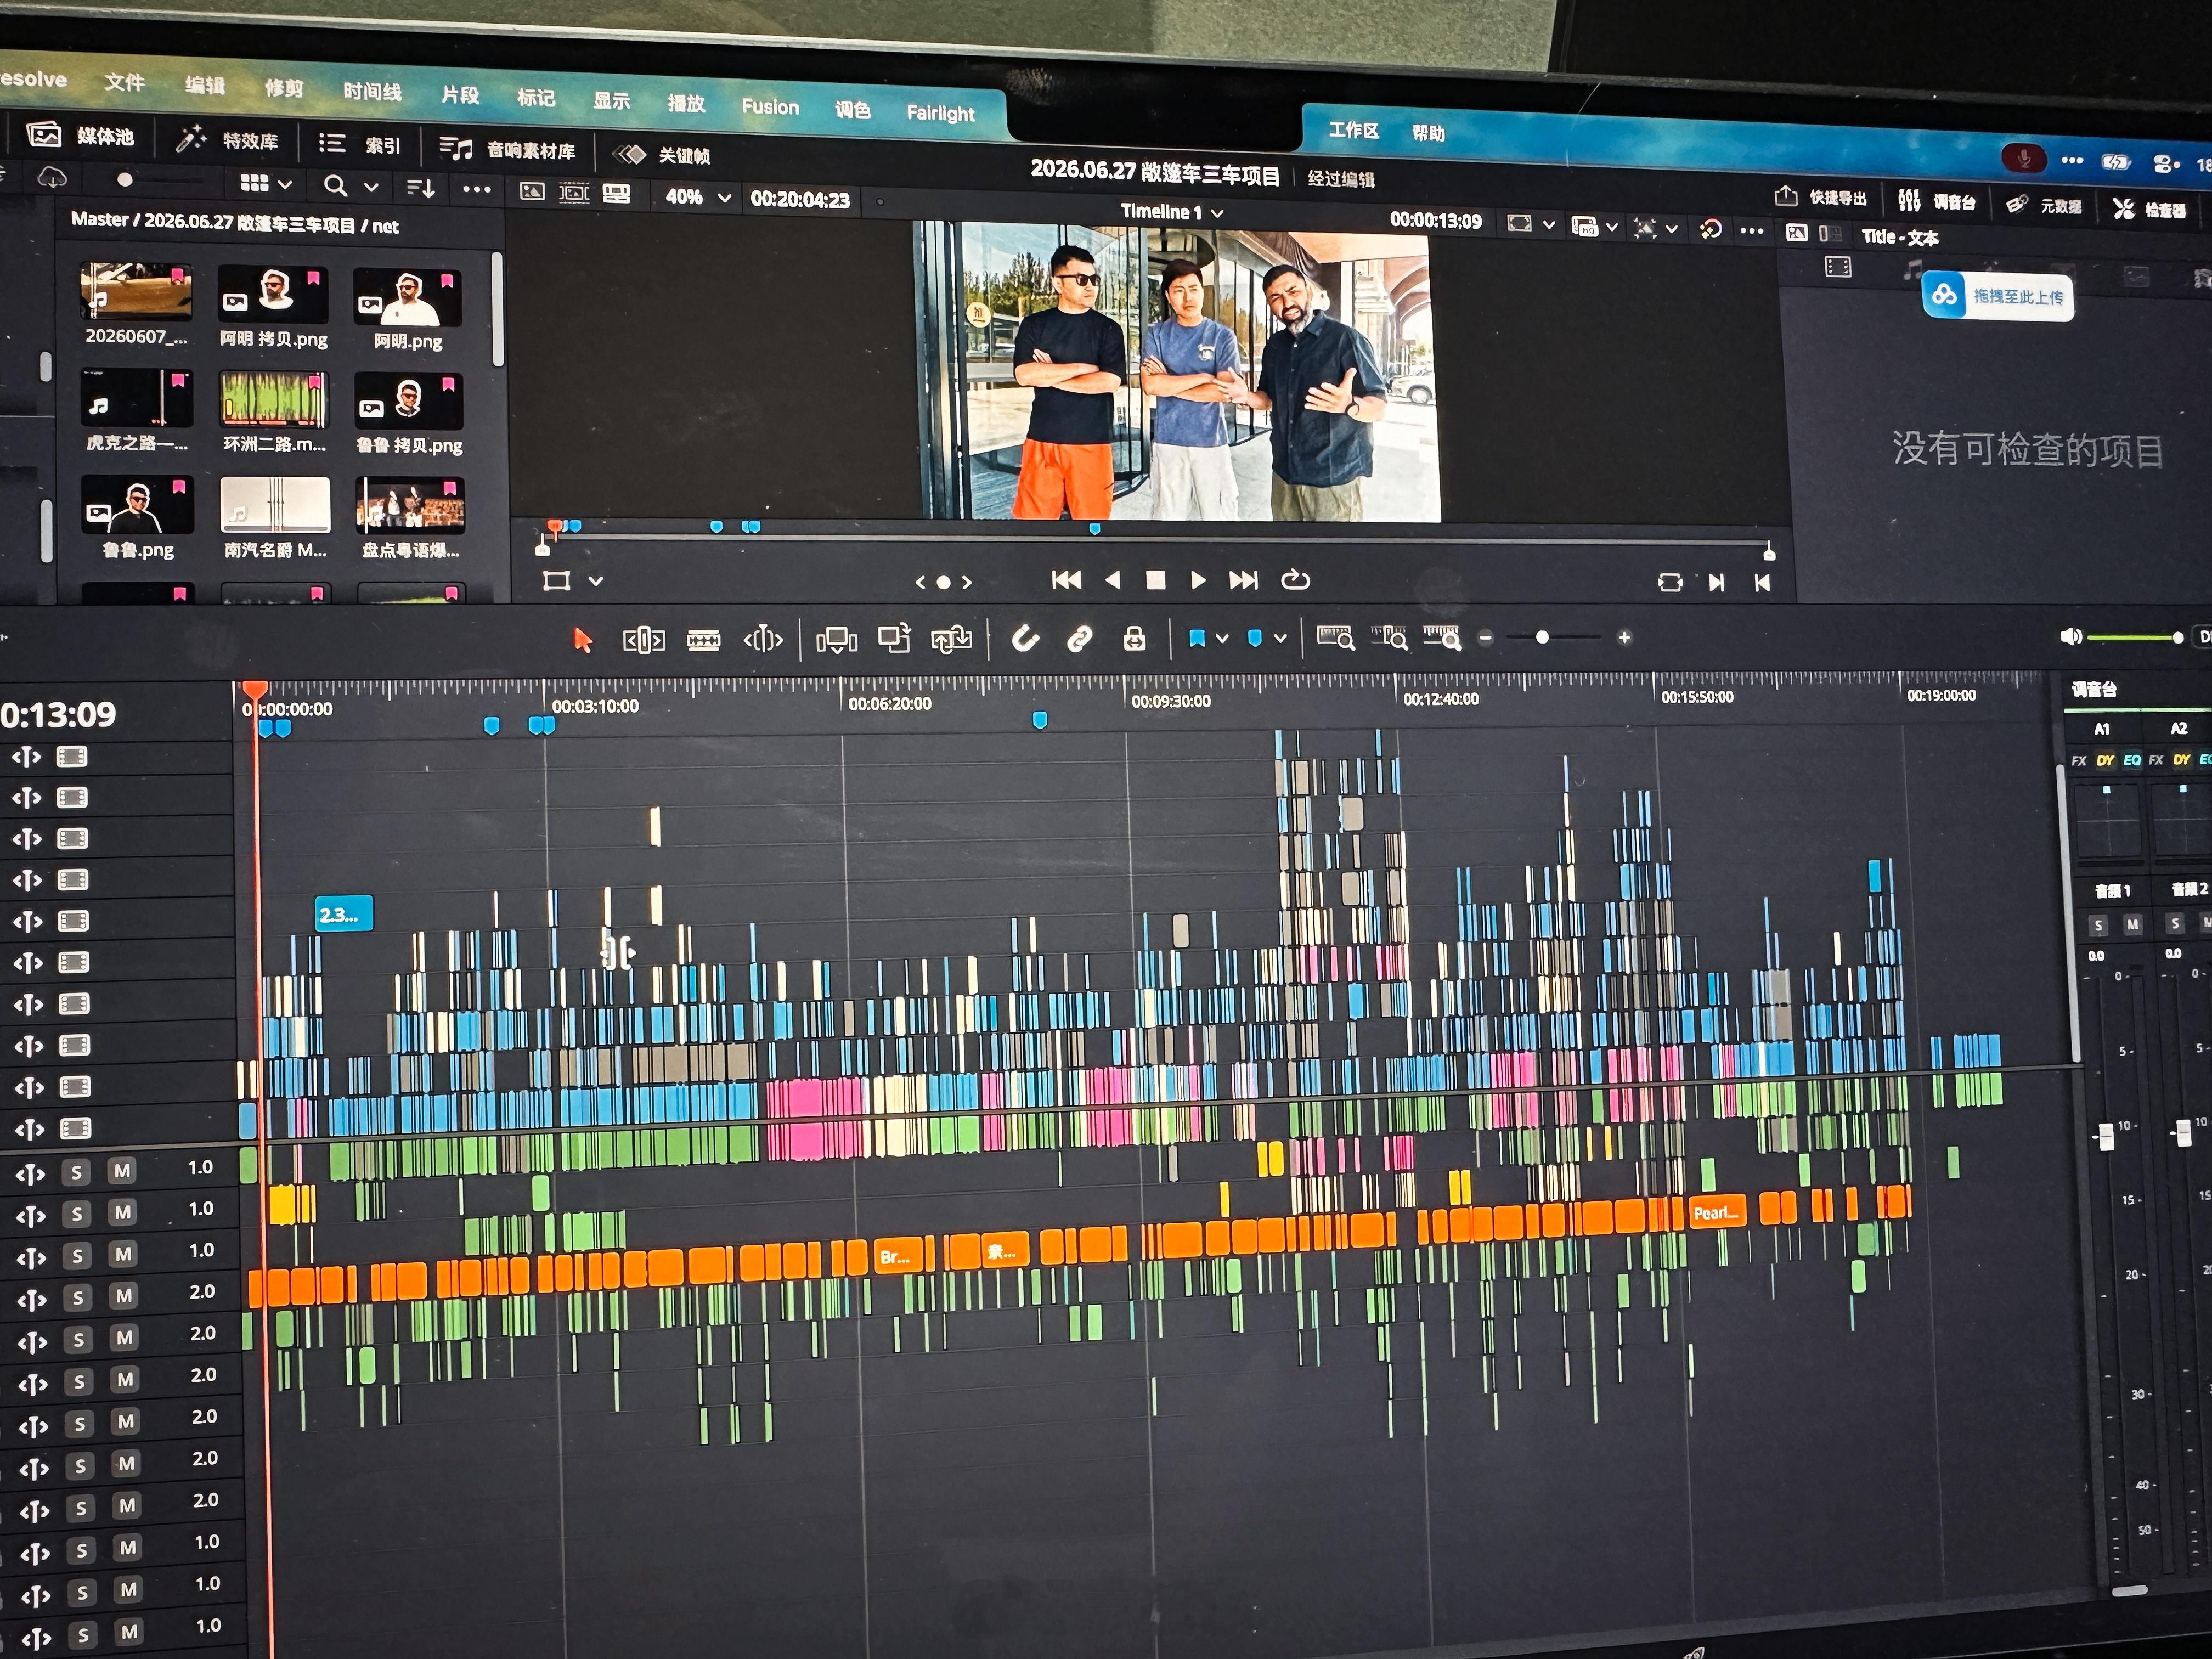This screenshot has width=2212, height=1659.
Task: Click the blue Marker icon in toolbar
Action: click(x=1254, y=638)
